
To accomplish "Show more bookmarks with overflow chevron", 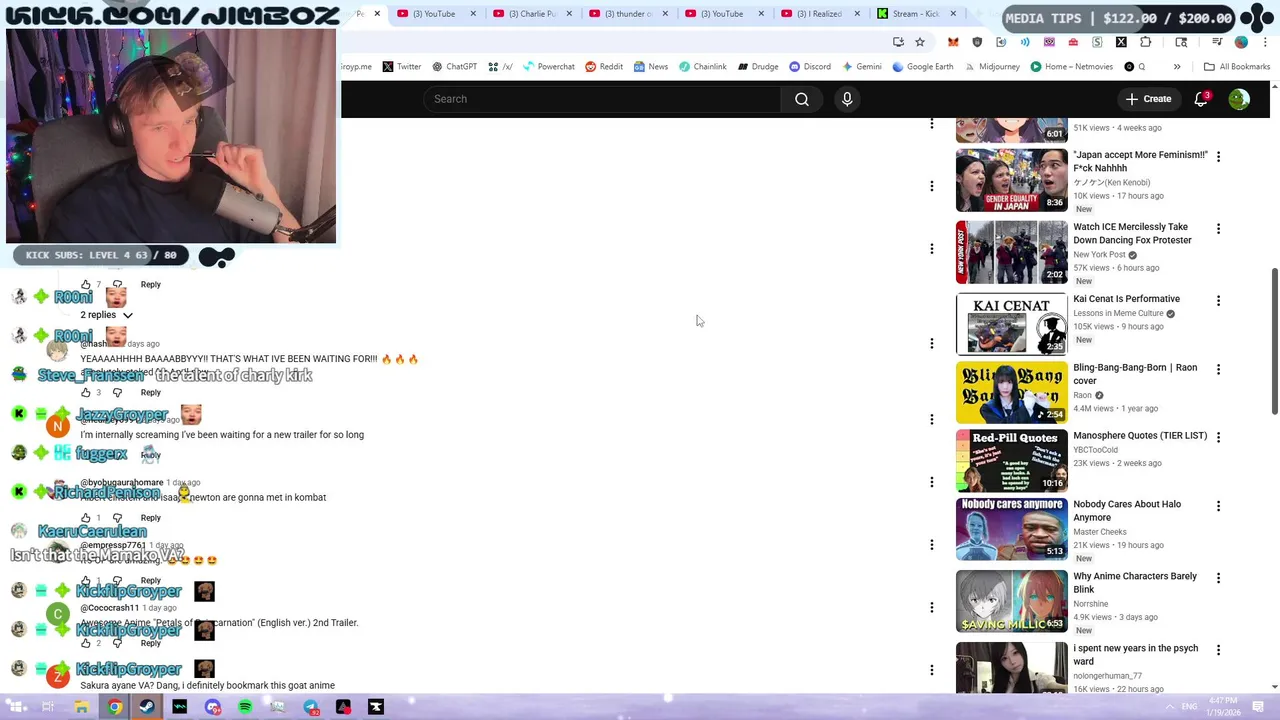I will 1177,67.
